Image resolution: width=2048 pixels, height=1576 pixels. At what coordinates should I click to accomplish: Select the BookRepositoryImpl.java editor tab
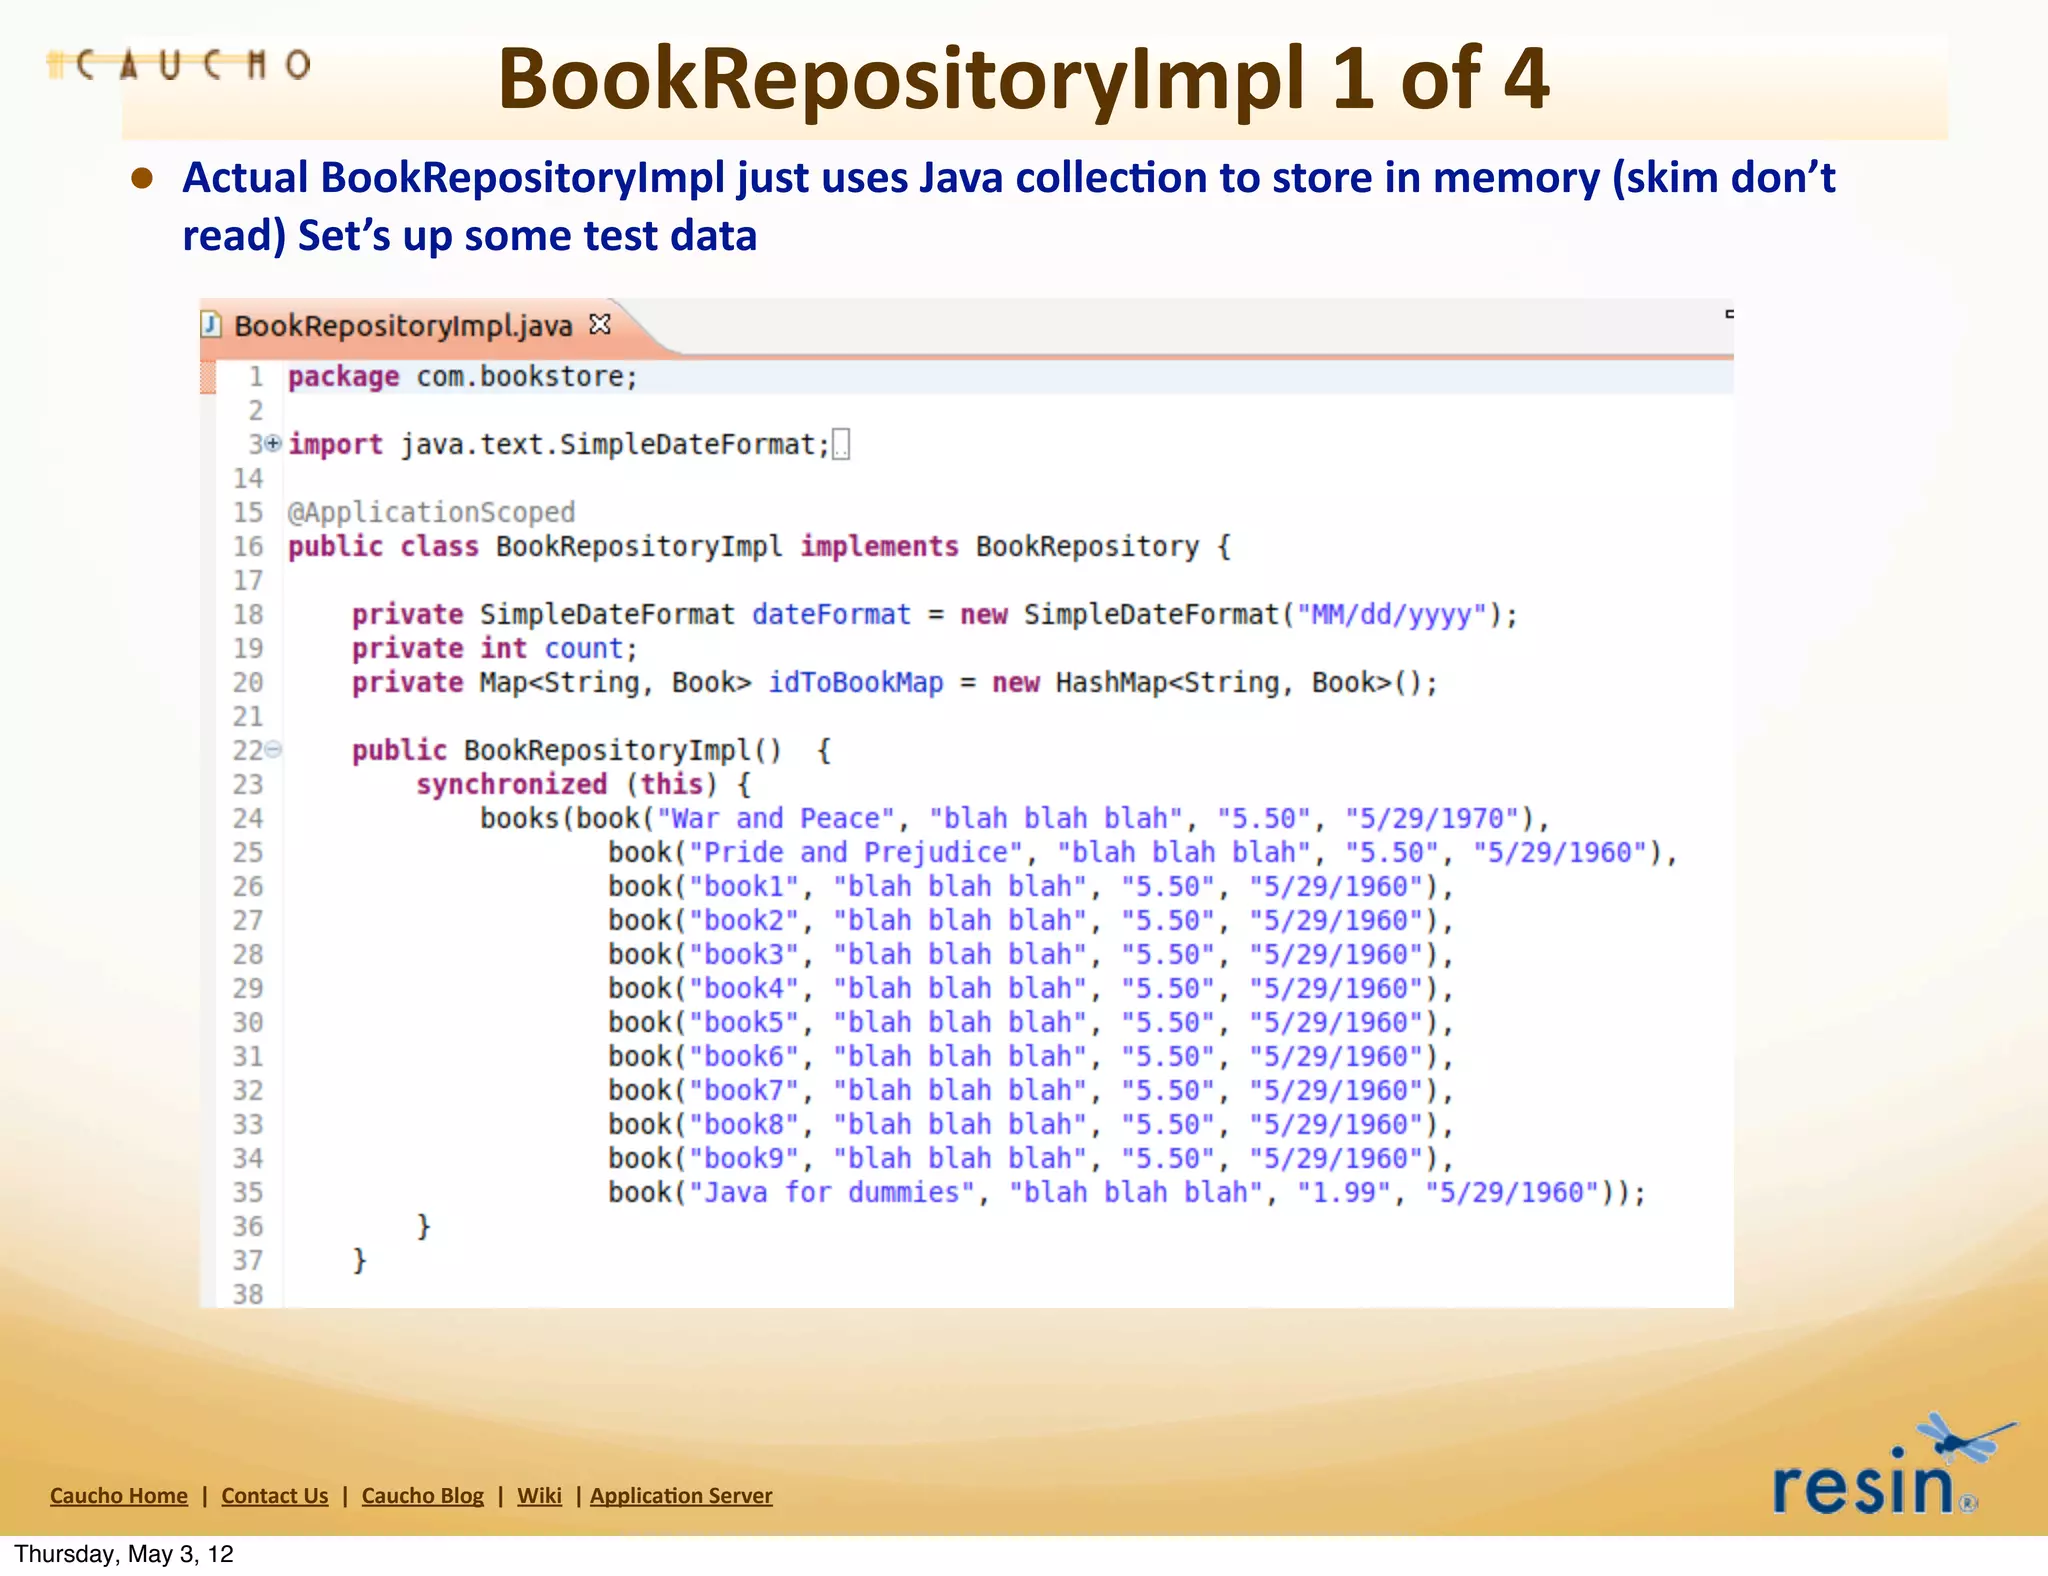pyautogui.click(x=402, y=326)
